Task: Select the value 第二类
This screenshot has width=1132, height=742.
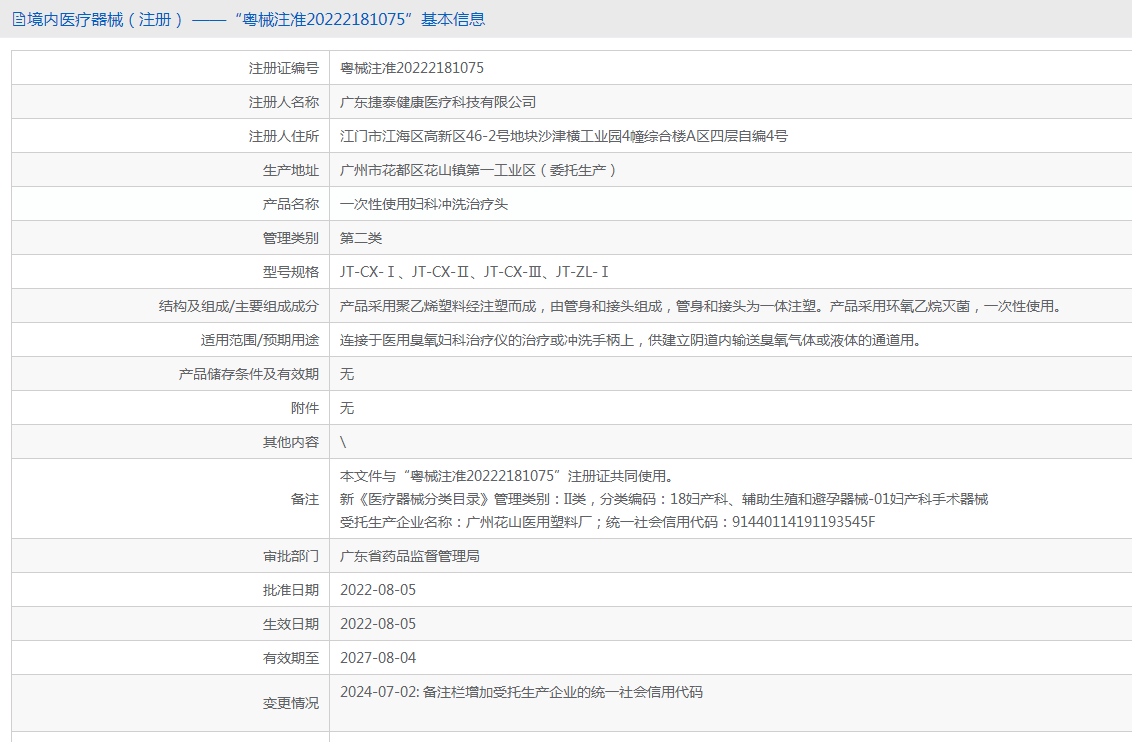Action: click(361, 237)
